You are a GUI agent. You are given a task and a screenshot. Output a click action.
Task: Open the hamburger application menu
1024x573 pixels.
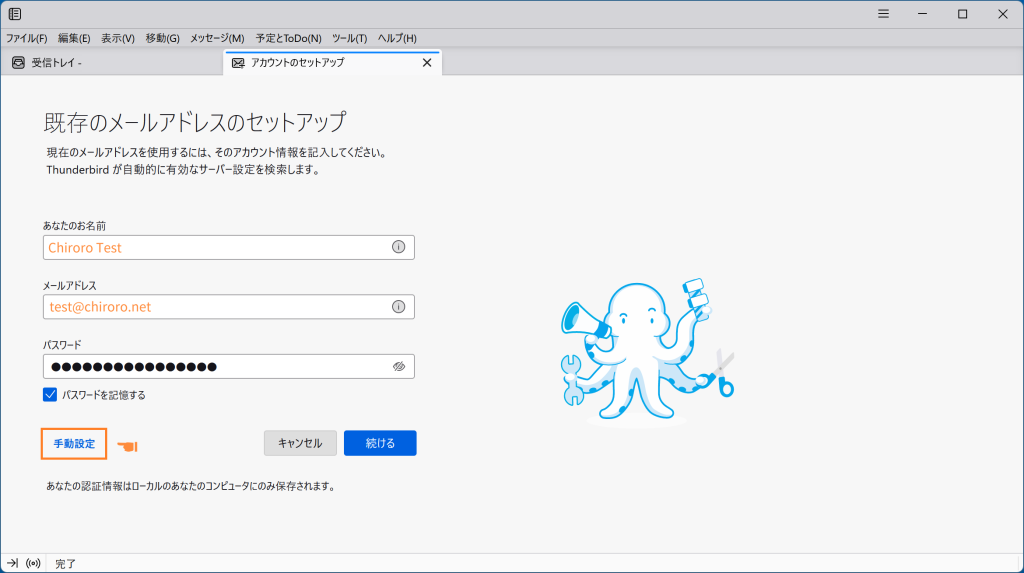point(883,14)
